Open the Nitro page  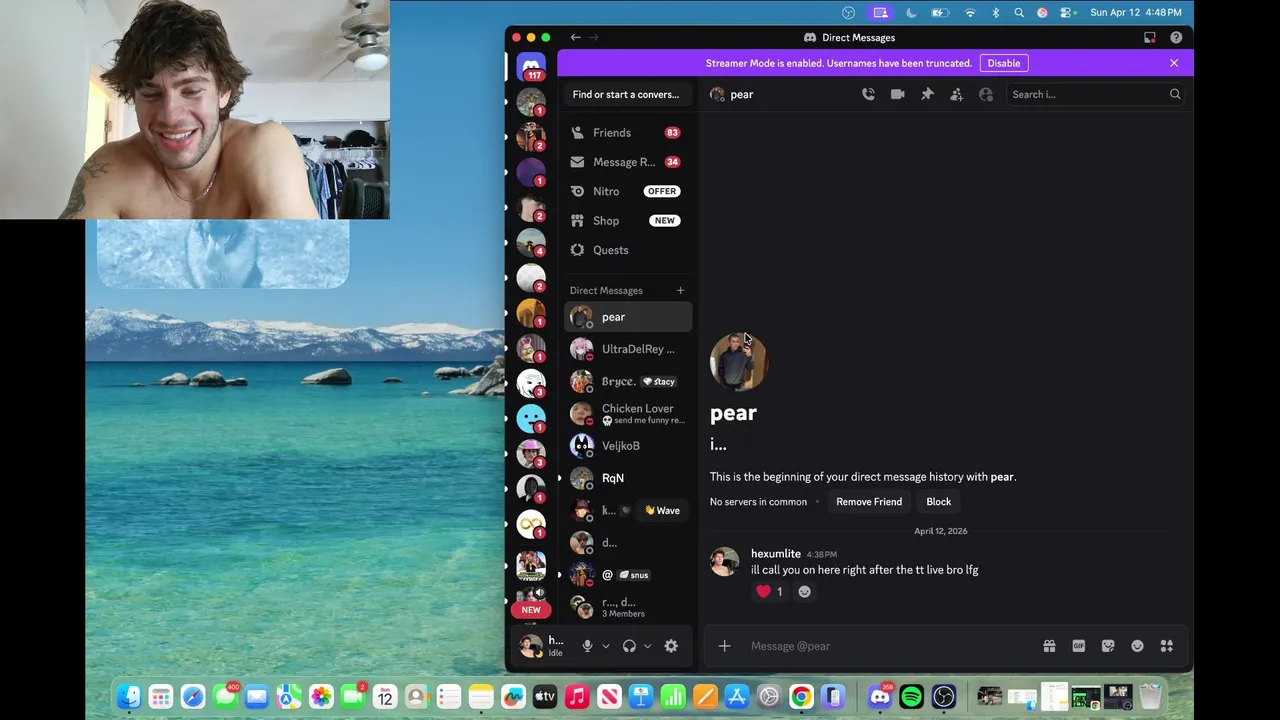click(627, 191)
